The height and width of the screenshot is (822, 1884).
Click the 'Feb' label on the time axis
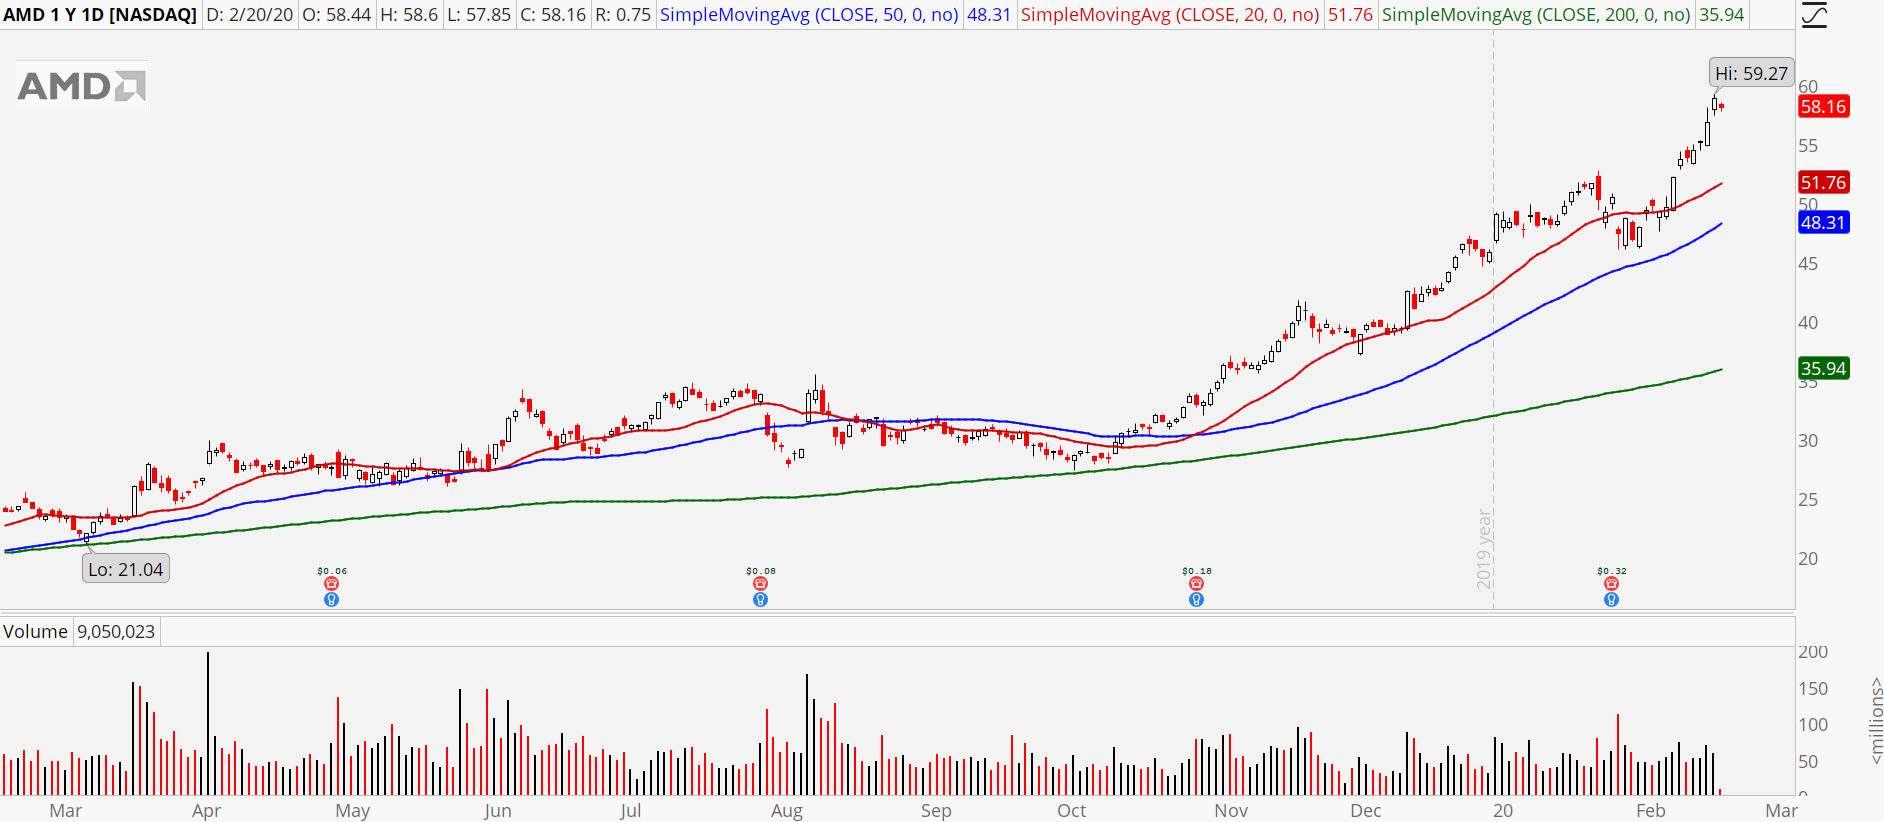point(1651,811)
